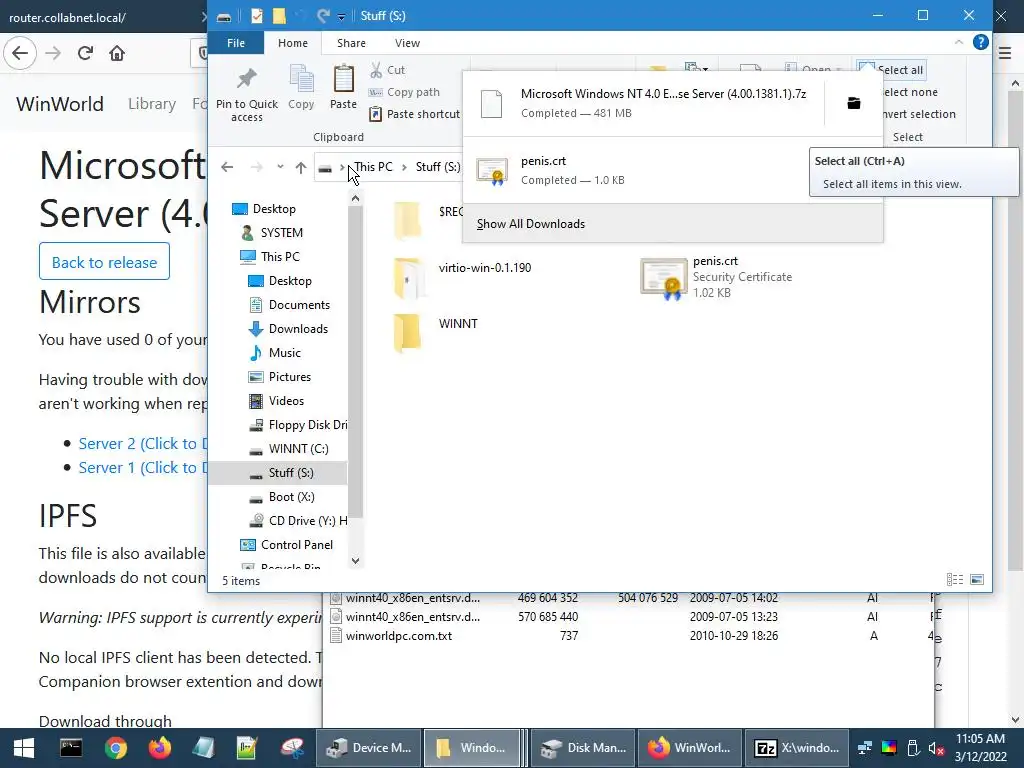Select winworldpc.com.txt in the 7-Zip window
The height and width of the screenshot is (768, 1024).
[x=398, y=635]
